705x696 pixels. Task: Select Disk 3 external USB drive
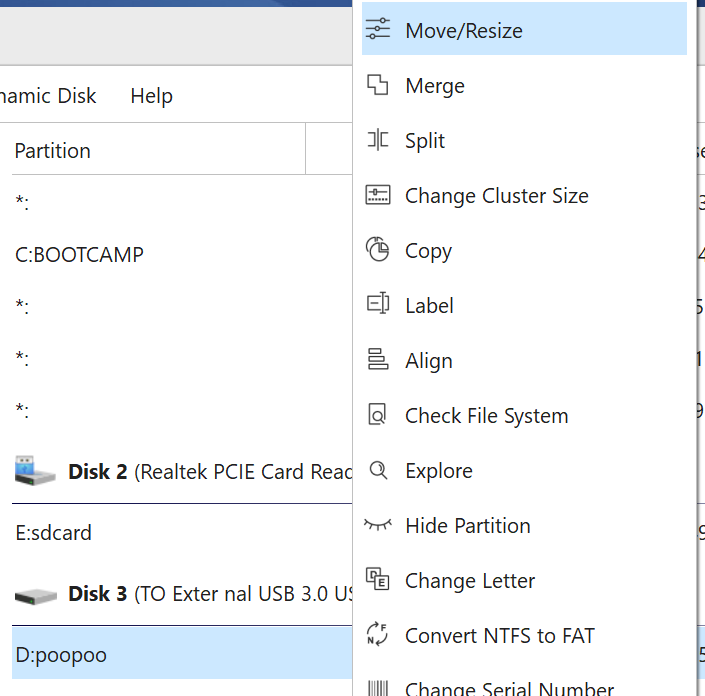click(180, 595)
